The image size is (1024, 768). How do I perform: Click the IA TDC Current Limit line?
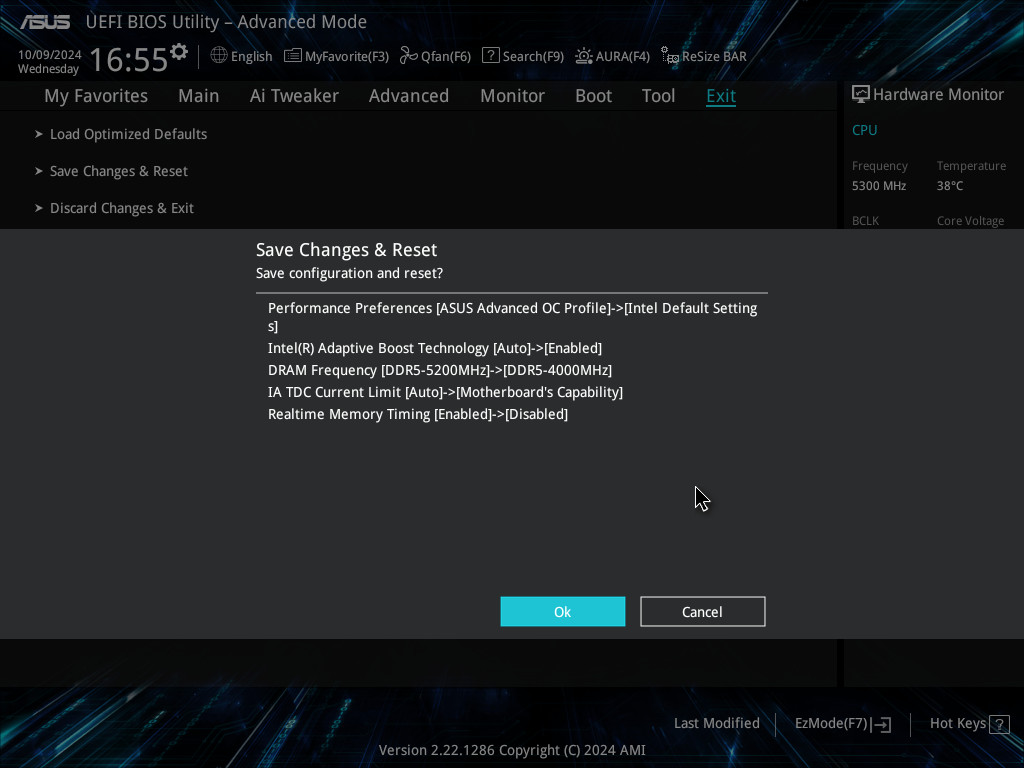pos(445,392)
